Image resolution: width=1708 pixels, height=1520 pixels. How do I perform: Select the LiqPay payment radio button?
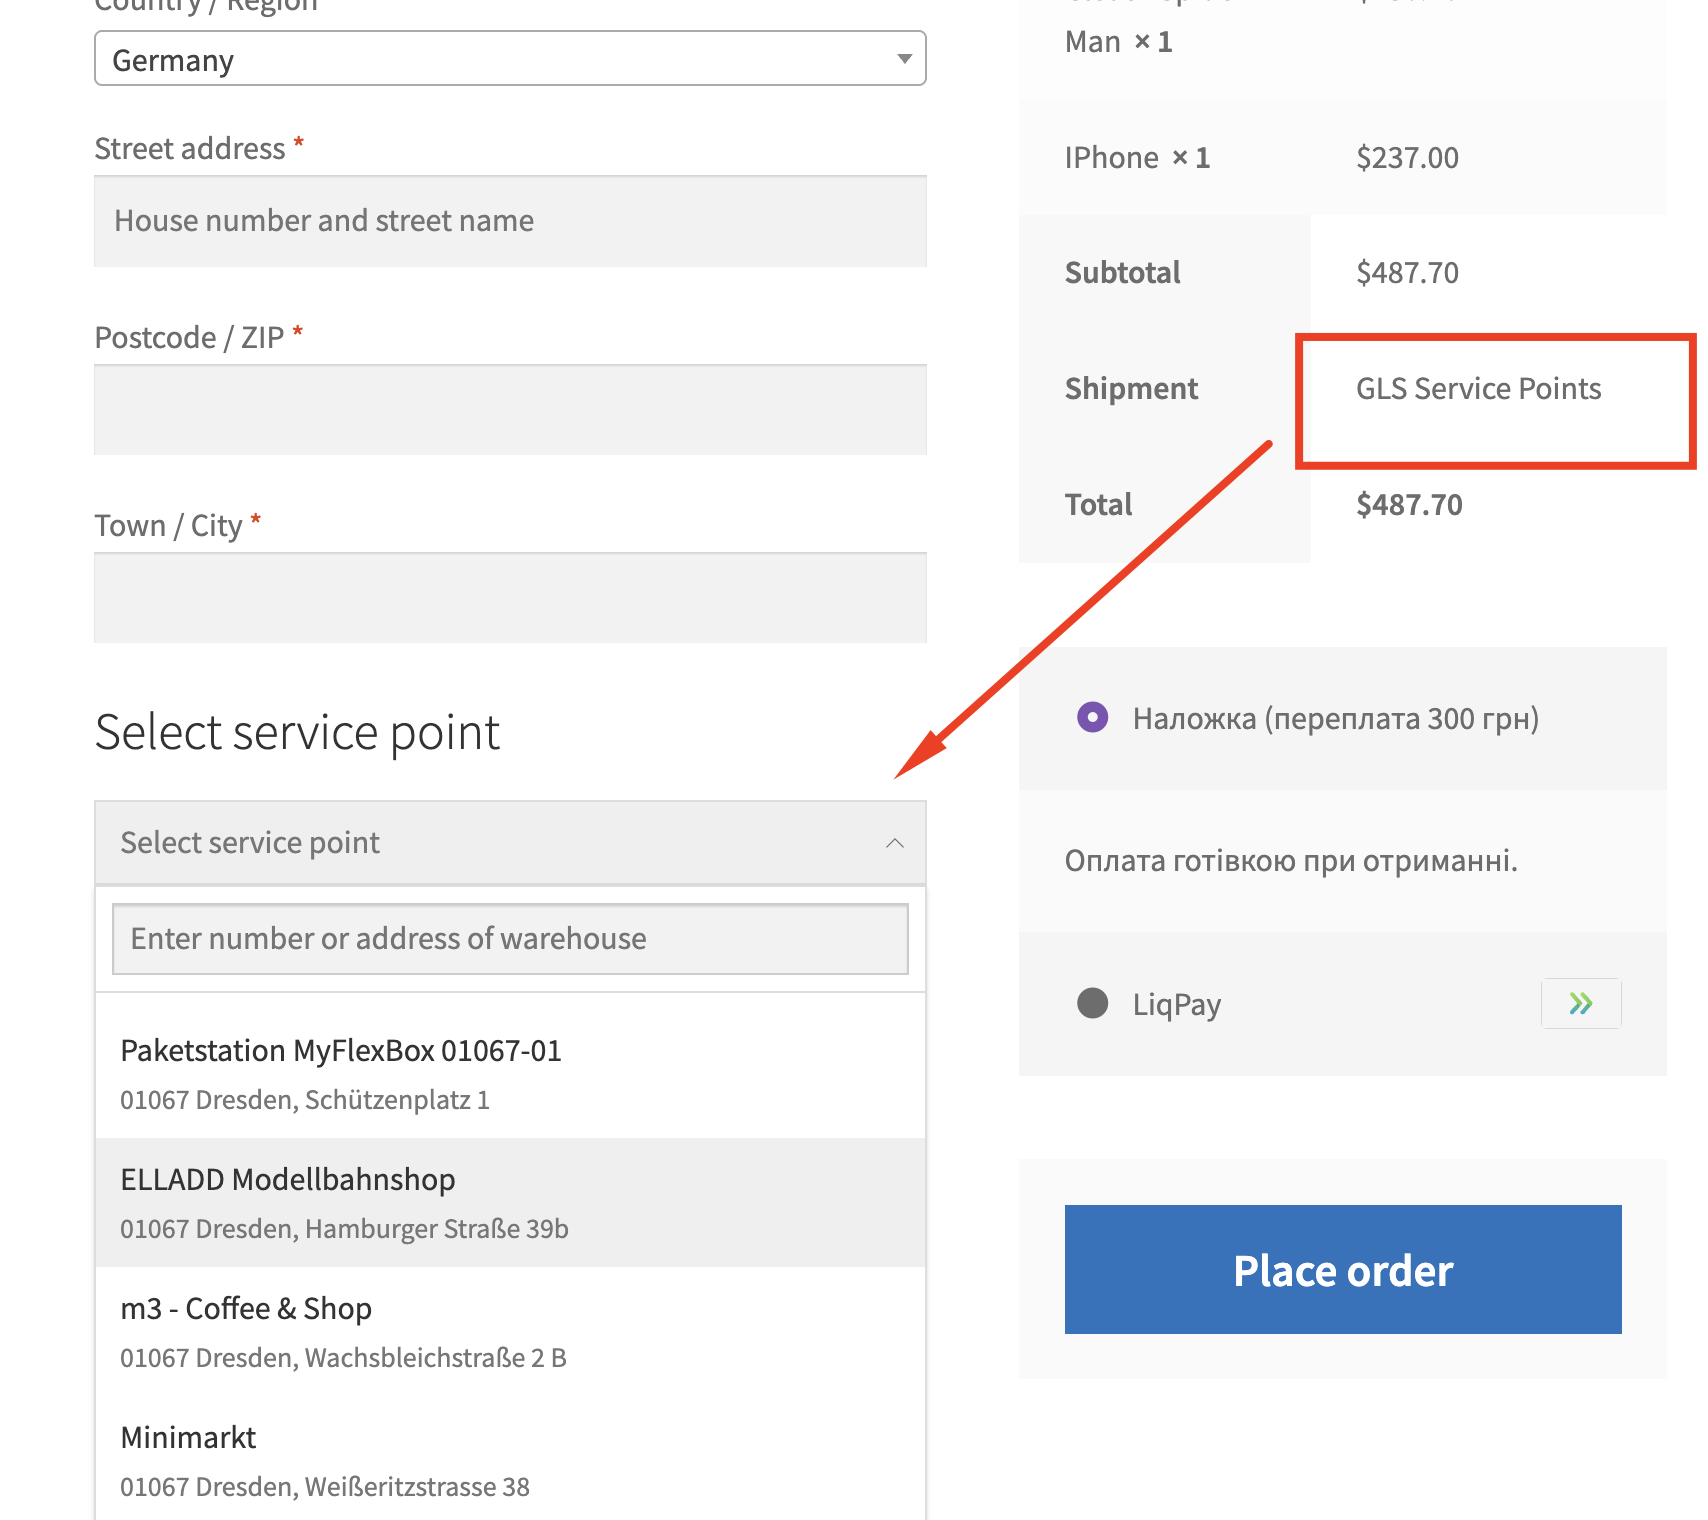[x=1092, y=1003]
